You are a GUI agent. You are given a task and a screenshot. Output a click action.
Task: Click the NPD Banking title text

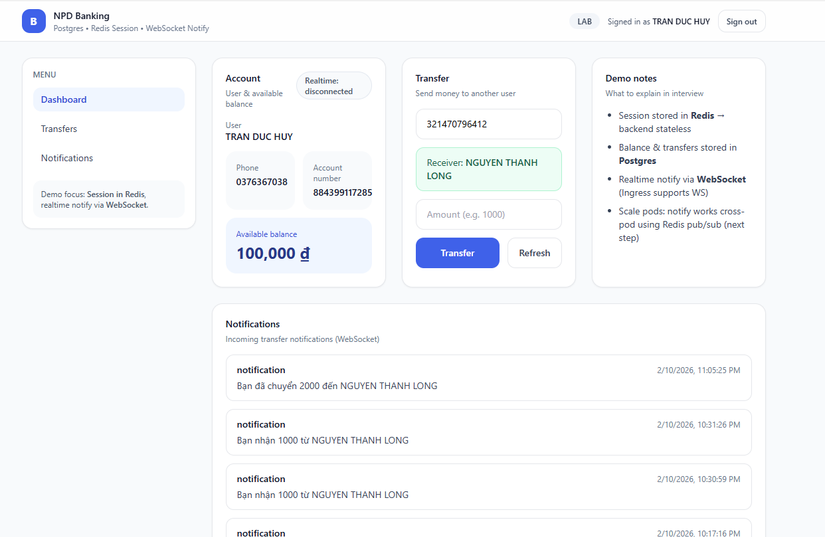(81, 16)
